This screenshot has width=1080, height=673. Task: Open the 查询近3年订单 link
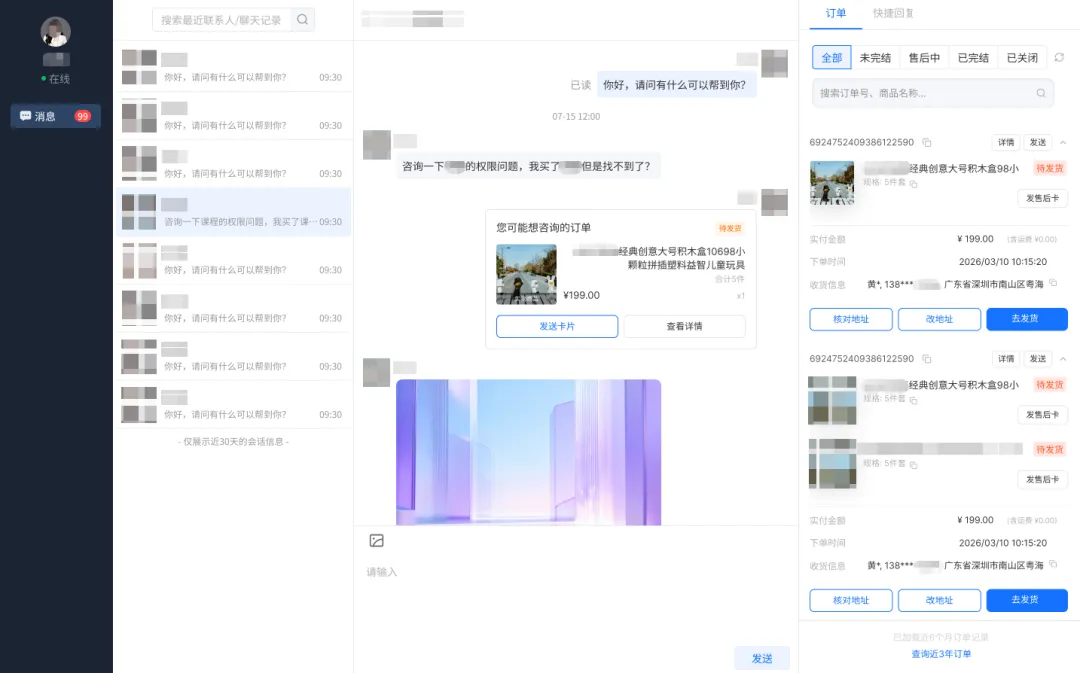pos(940,654)
